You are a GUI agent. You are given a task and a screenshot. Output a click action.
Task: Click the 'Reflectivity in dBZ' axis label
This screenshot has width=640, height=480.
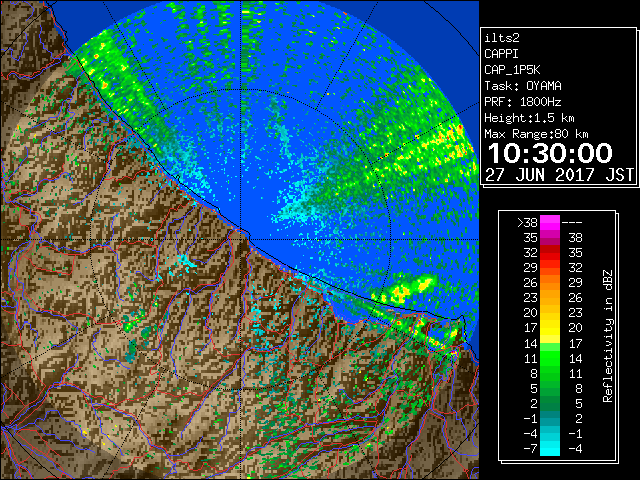tap(608, 336)
